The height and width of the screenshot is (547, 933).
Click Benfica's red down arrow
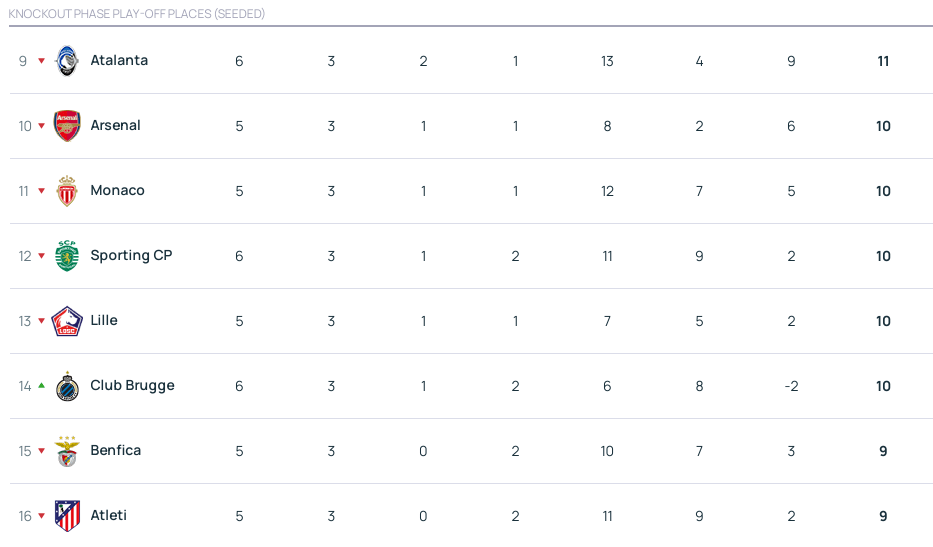click(41, 451)
